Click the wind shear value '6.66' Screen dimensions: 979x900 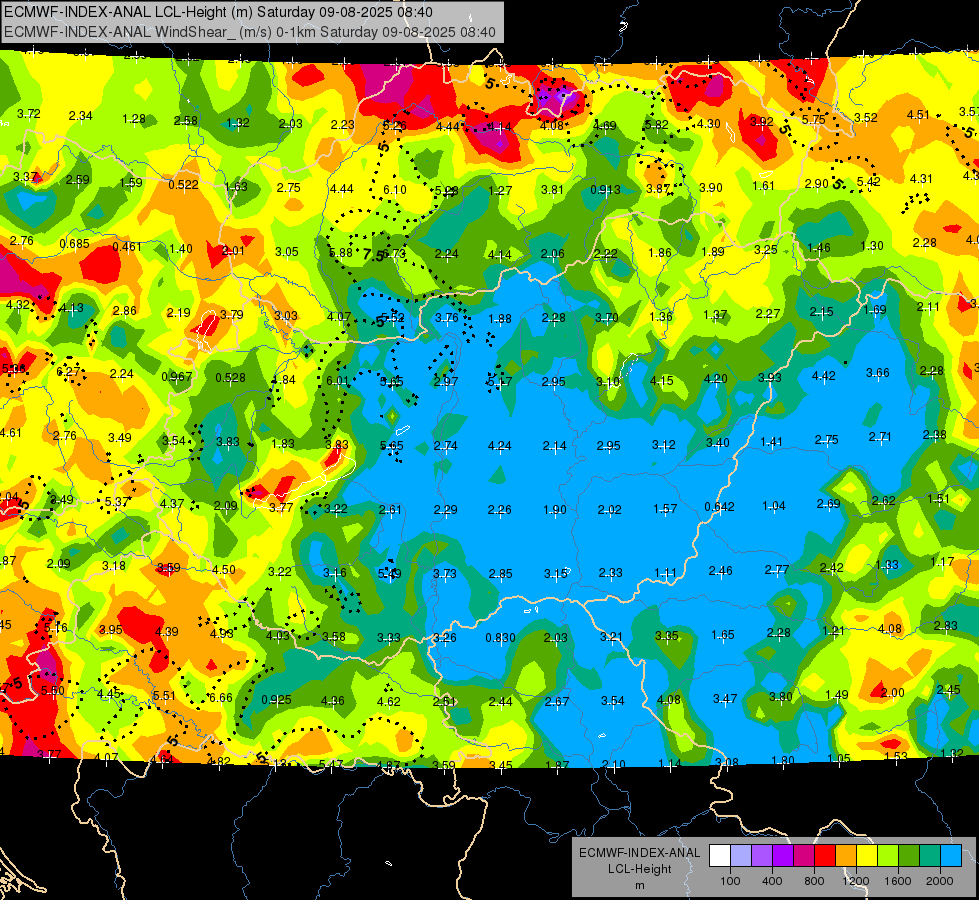pos(220,698)
